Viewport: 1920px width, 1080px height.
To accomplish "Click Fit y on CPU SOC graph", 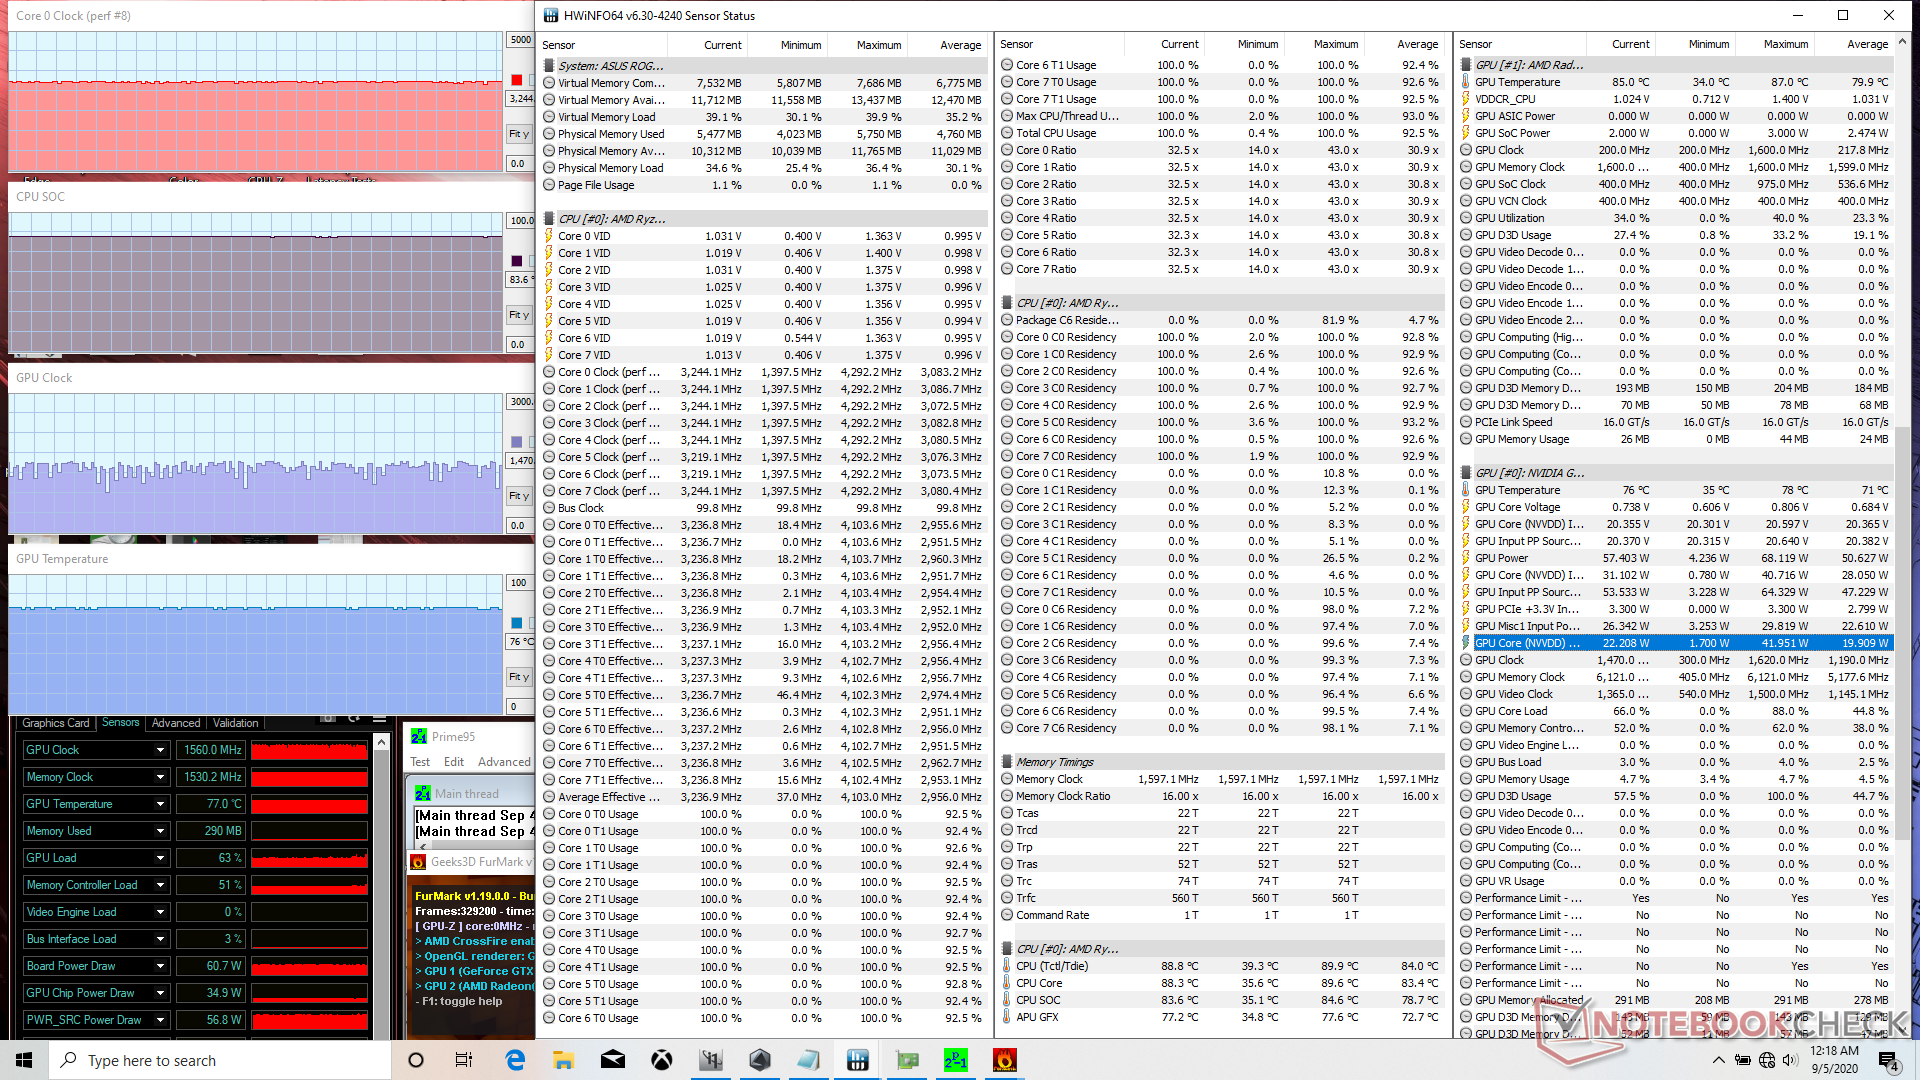I will [x=518, y=315].
